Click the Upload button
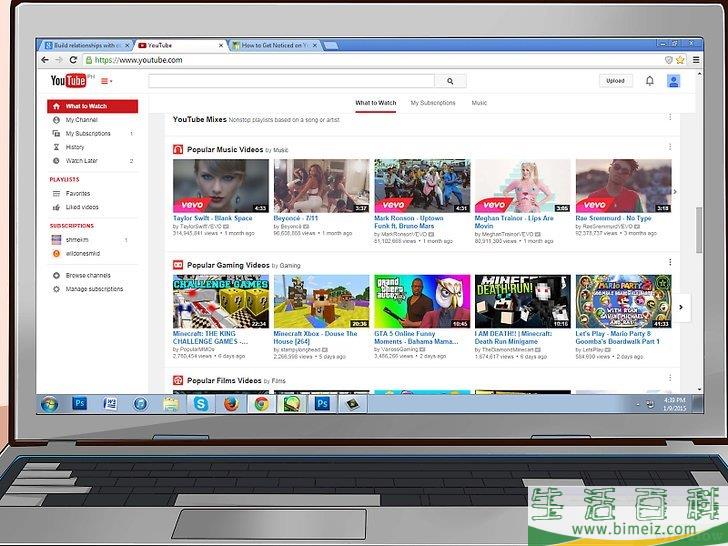 coord(615,81)
